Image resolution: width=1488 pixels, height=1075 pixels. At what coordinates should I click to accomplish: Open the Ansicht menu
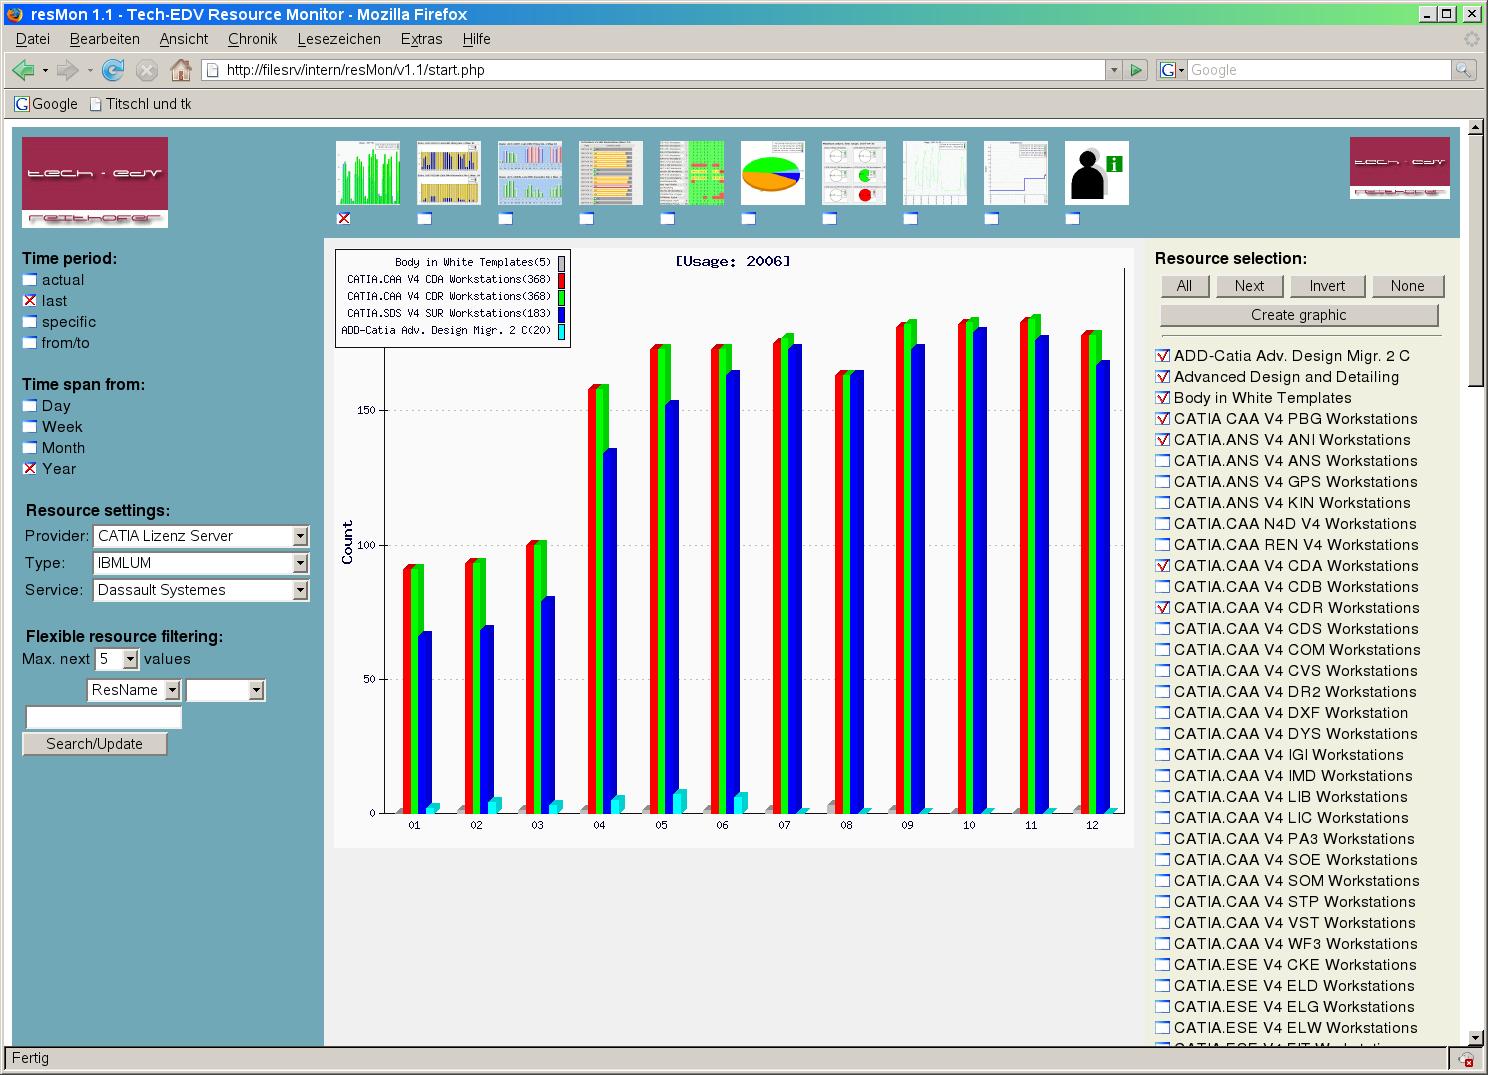184,39
